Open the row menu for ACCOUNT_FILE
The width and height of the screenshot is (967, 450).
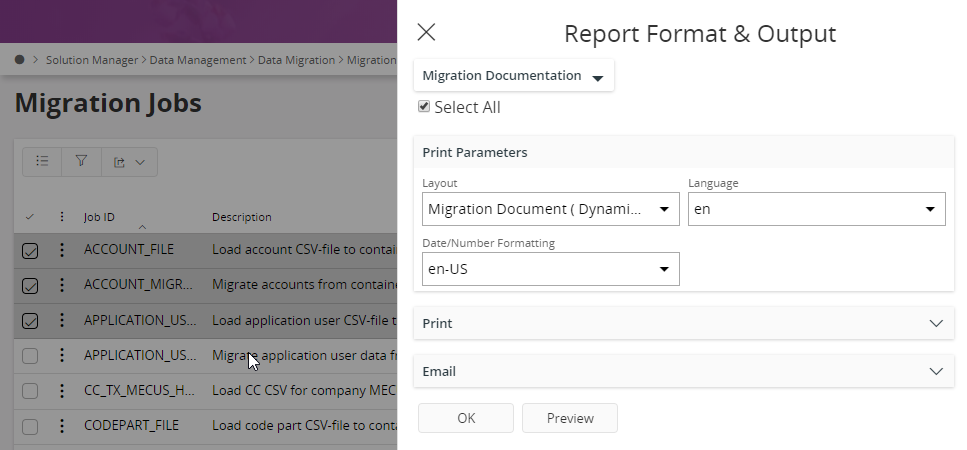62,250
